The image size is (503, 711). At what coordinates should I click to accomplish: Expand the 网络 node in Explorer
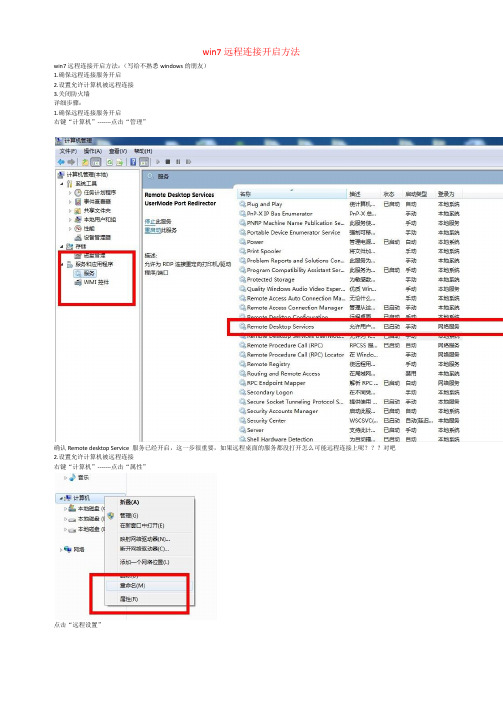click(x=61, y=549)
